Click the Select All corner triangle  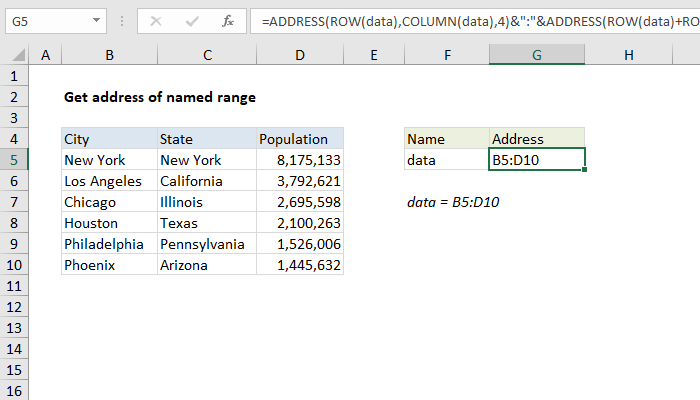15,56
